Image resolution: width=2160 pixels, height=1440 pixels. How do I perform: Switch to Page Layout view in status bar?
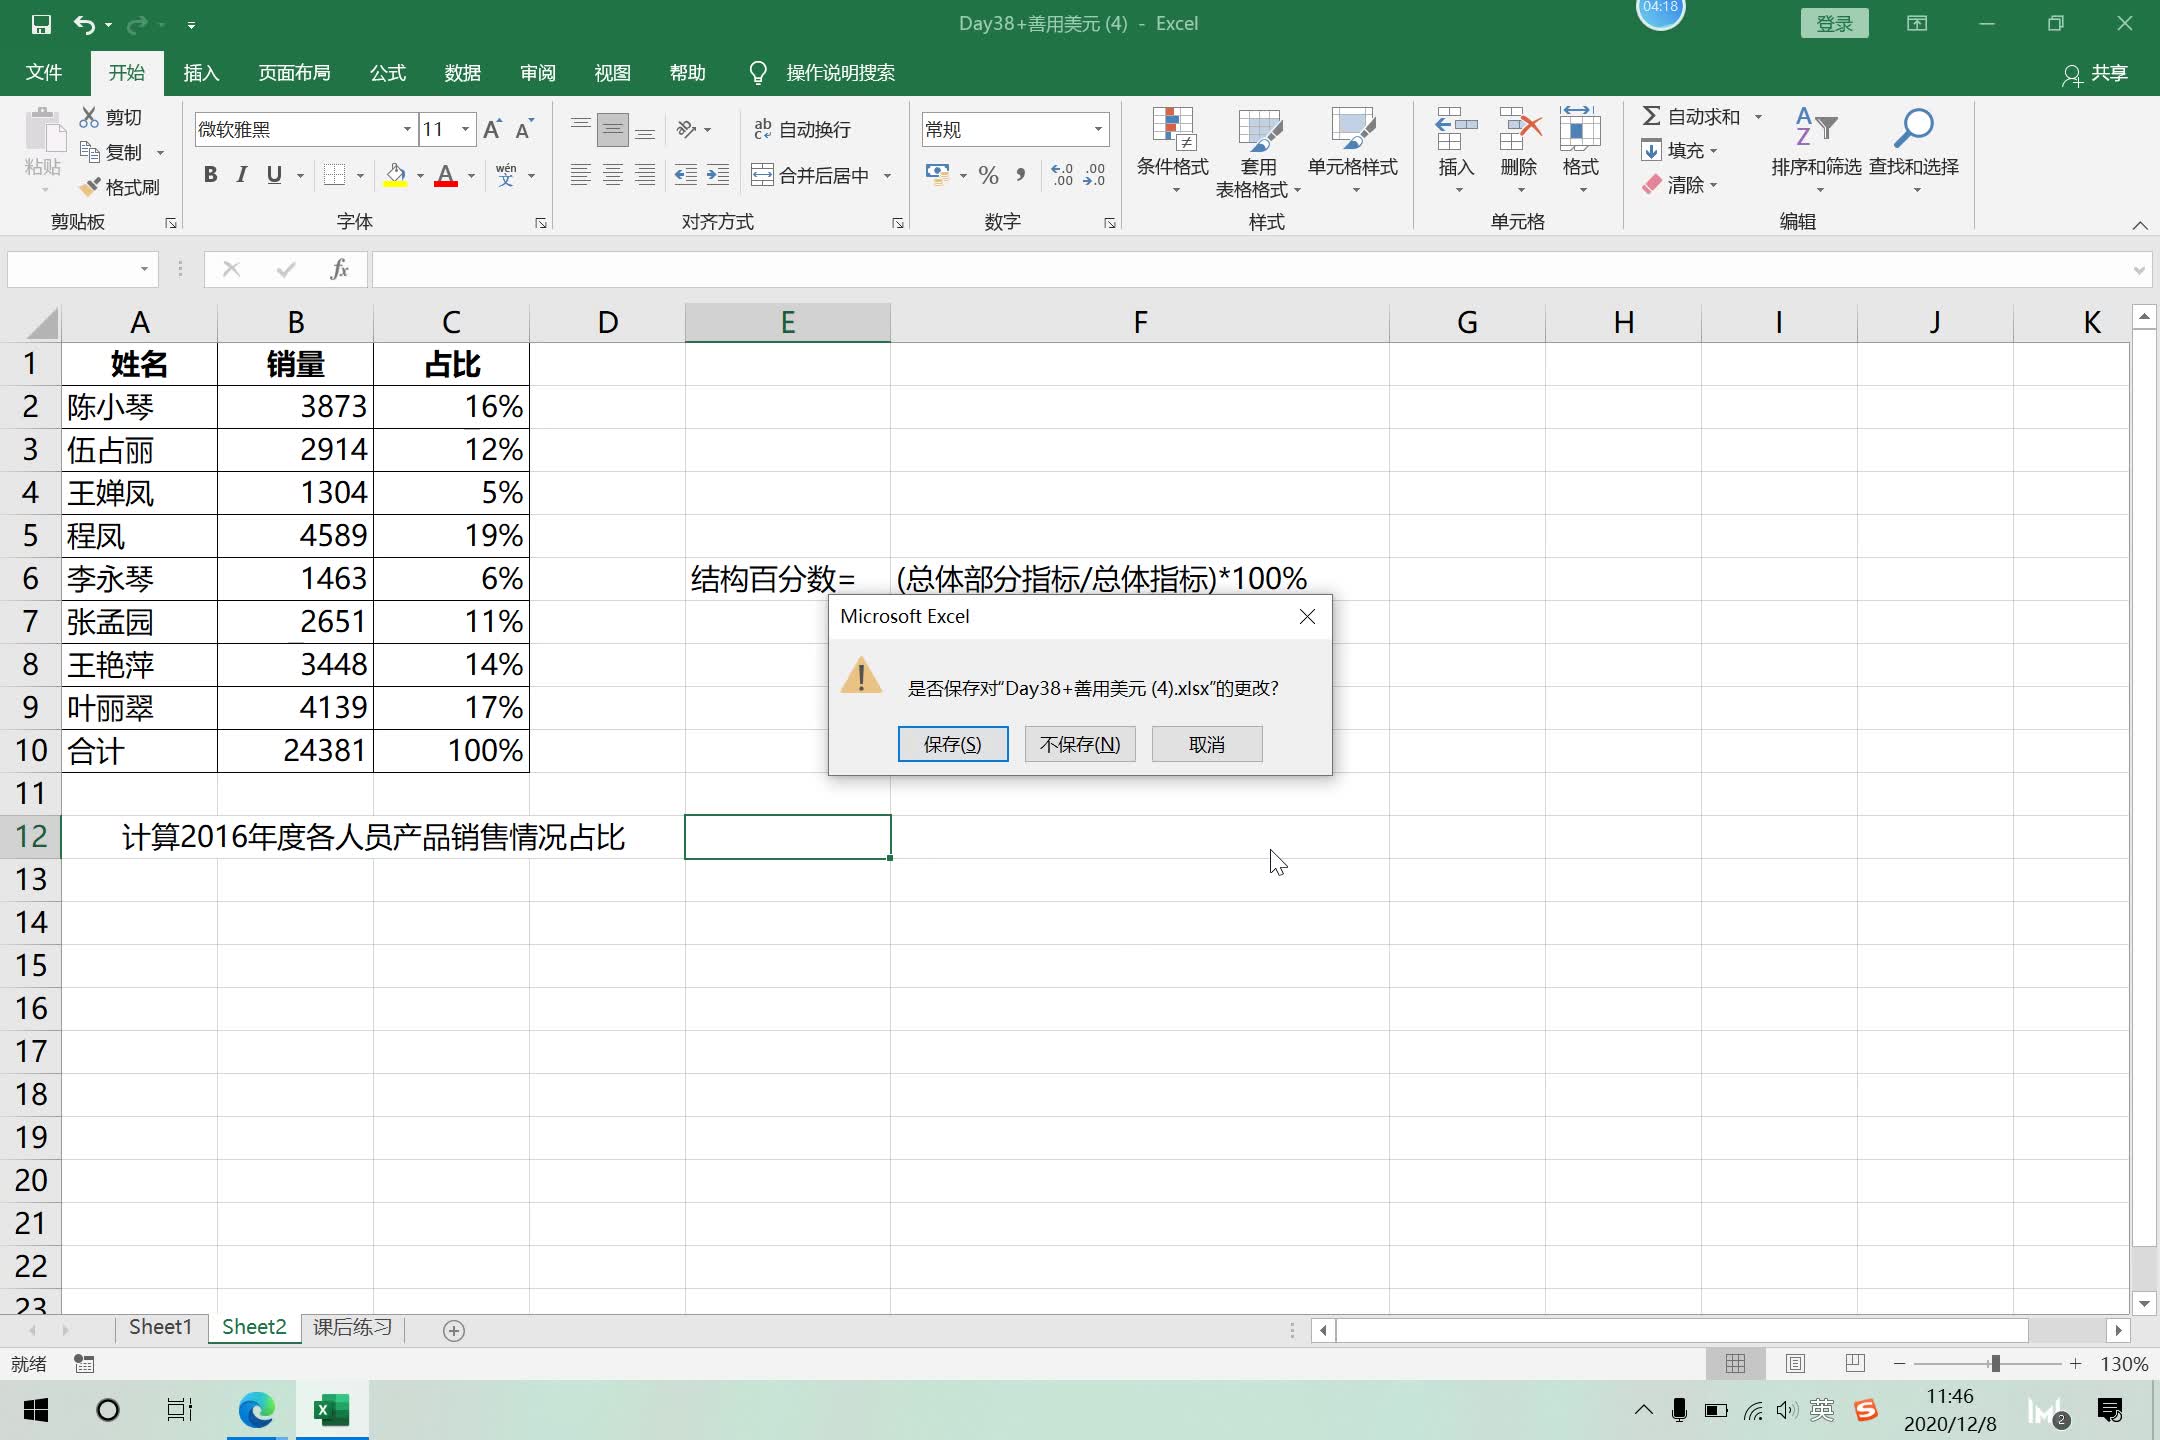1795,1364
